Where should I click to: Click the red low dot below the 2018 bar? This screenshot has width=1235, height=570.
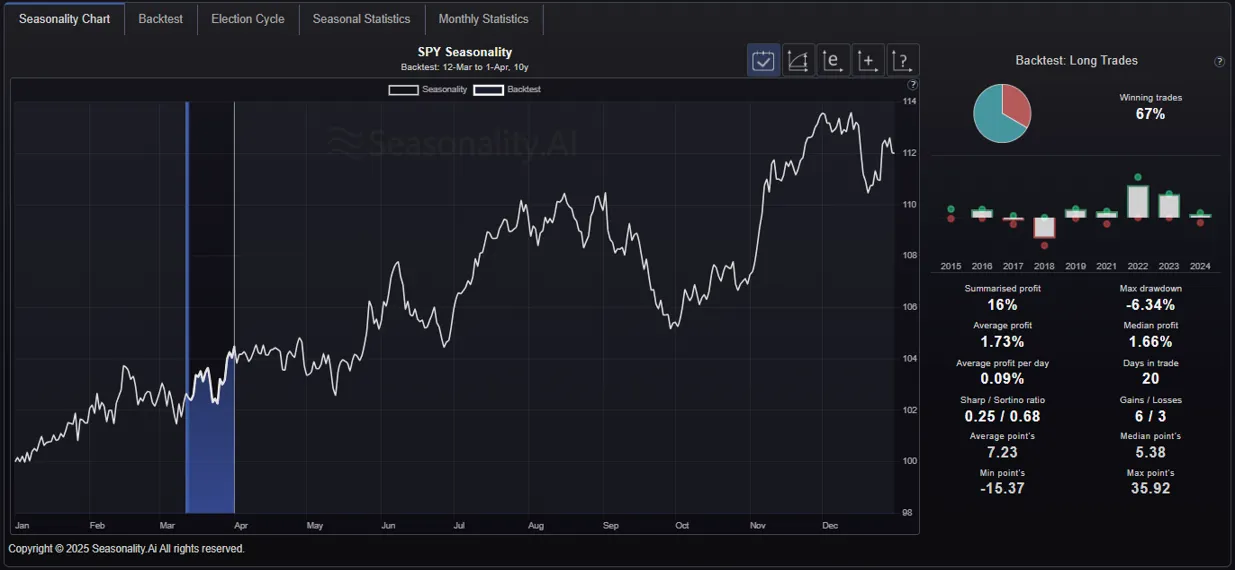click(1045, 245)
